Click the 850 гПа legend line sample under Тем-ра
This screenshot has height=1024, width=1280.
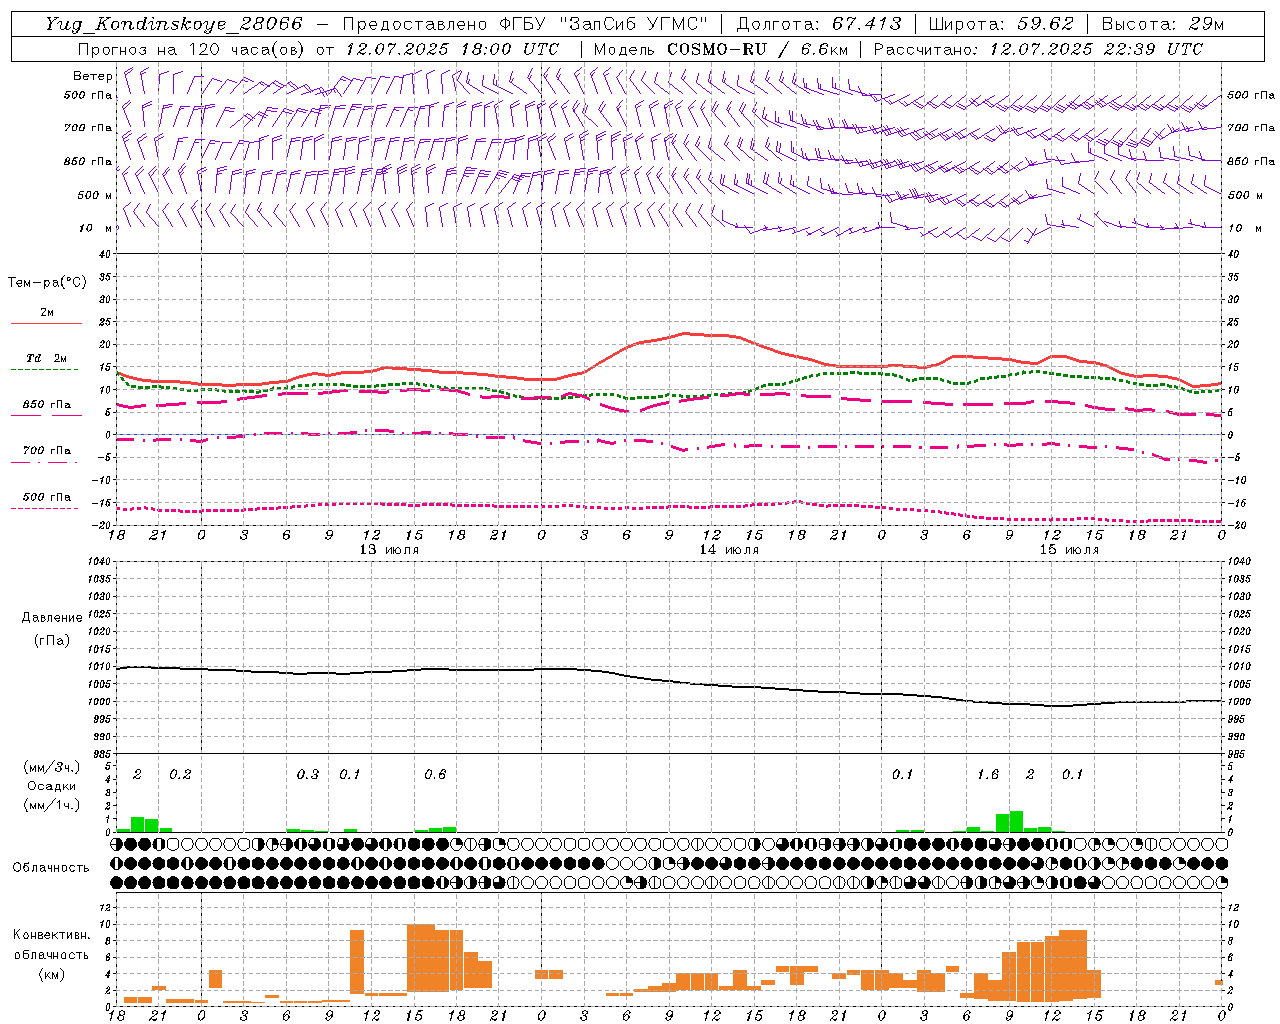click(46, 415)
